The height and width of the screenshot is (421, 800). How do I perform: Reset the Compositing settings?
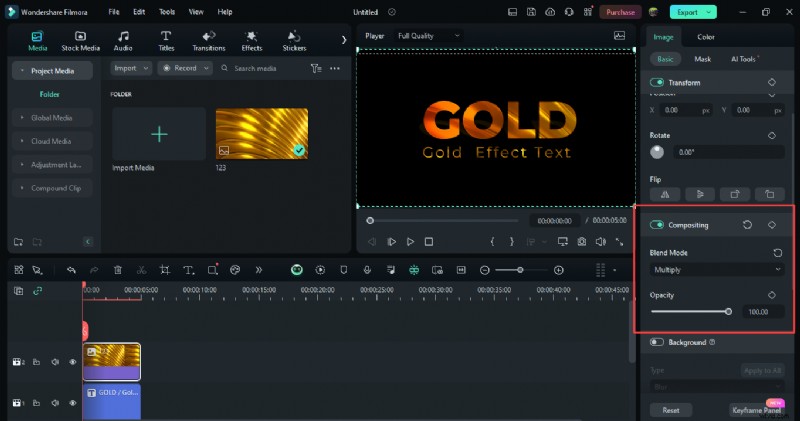[747, 225]
